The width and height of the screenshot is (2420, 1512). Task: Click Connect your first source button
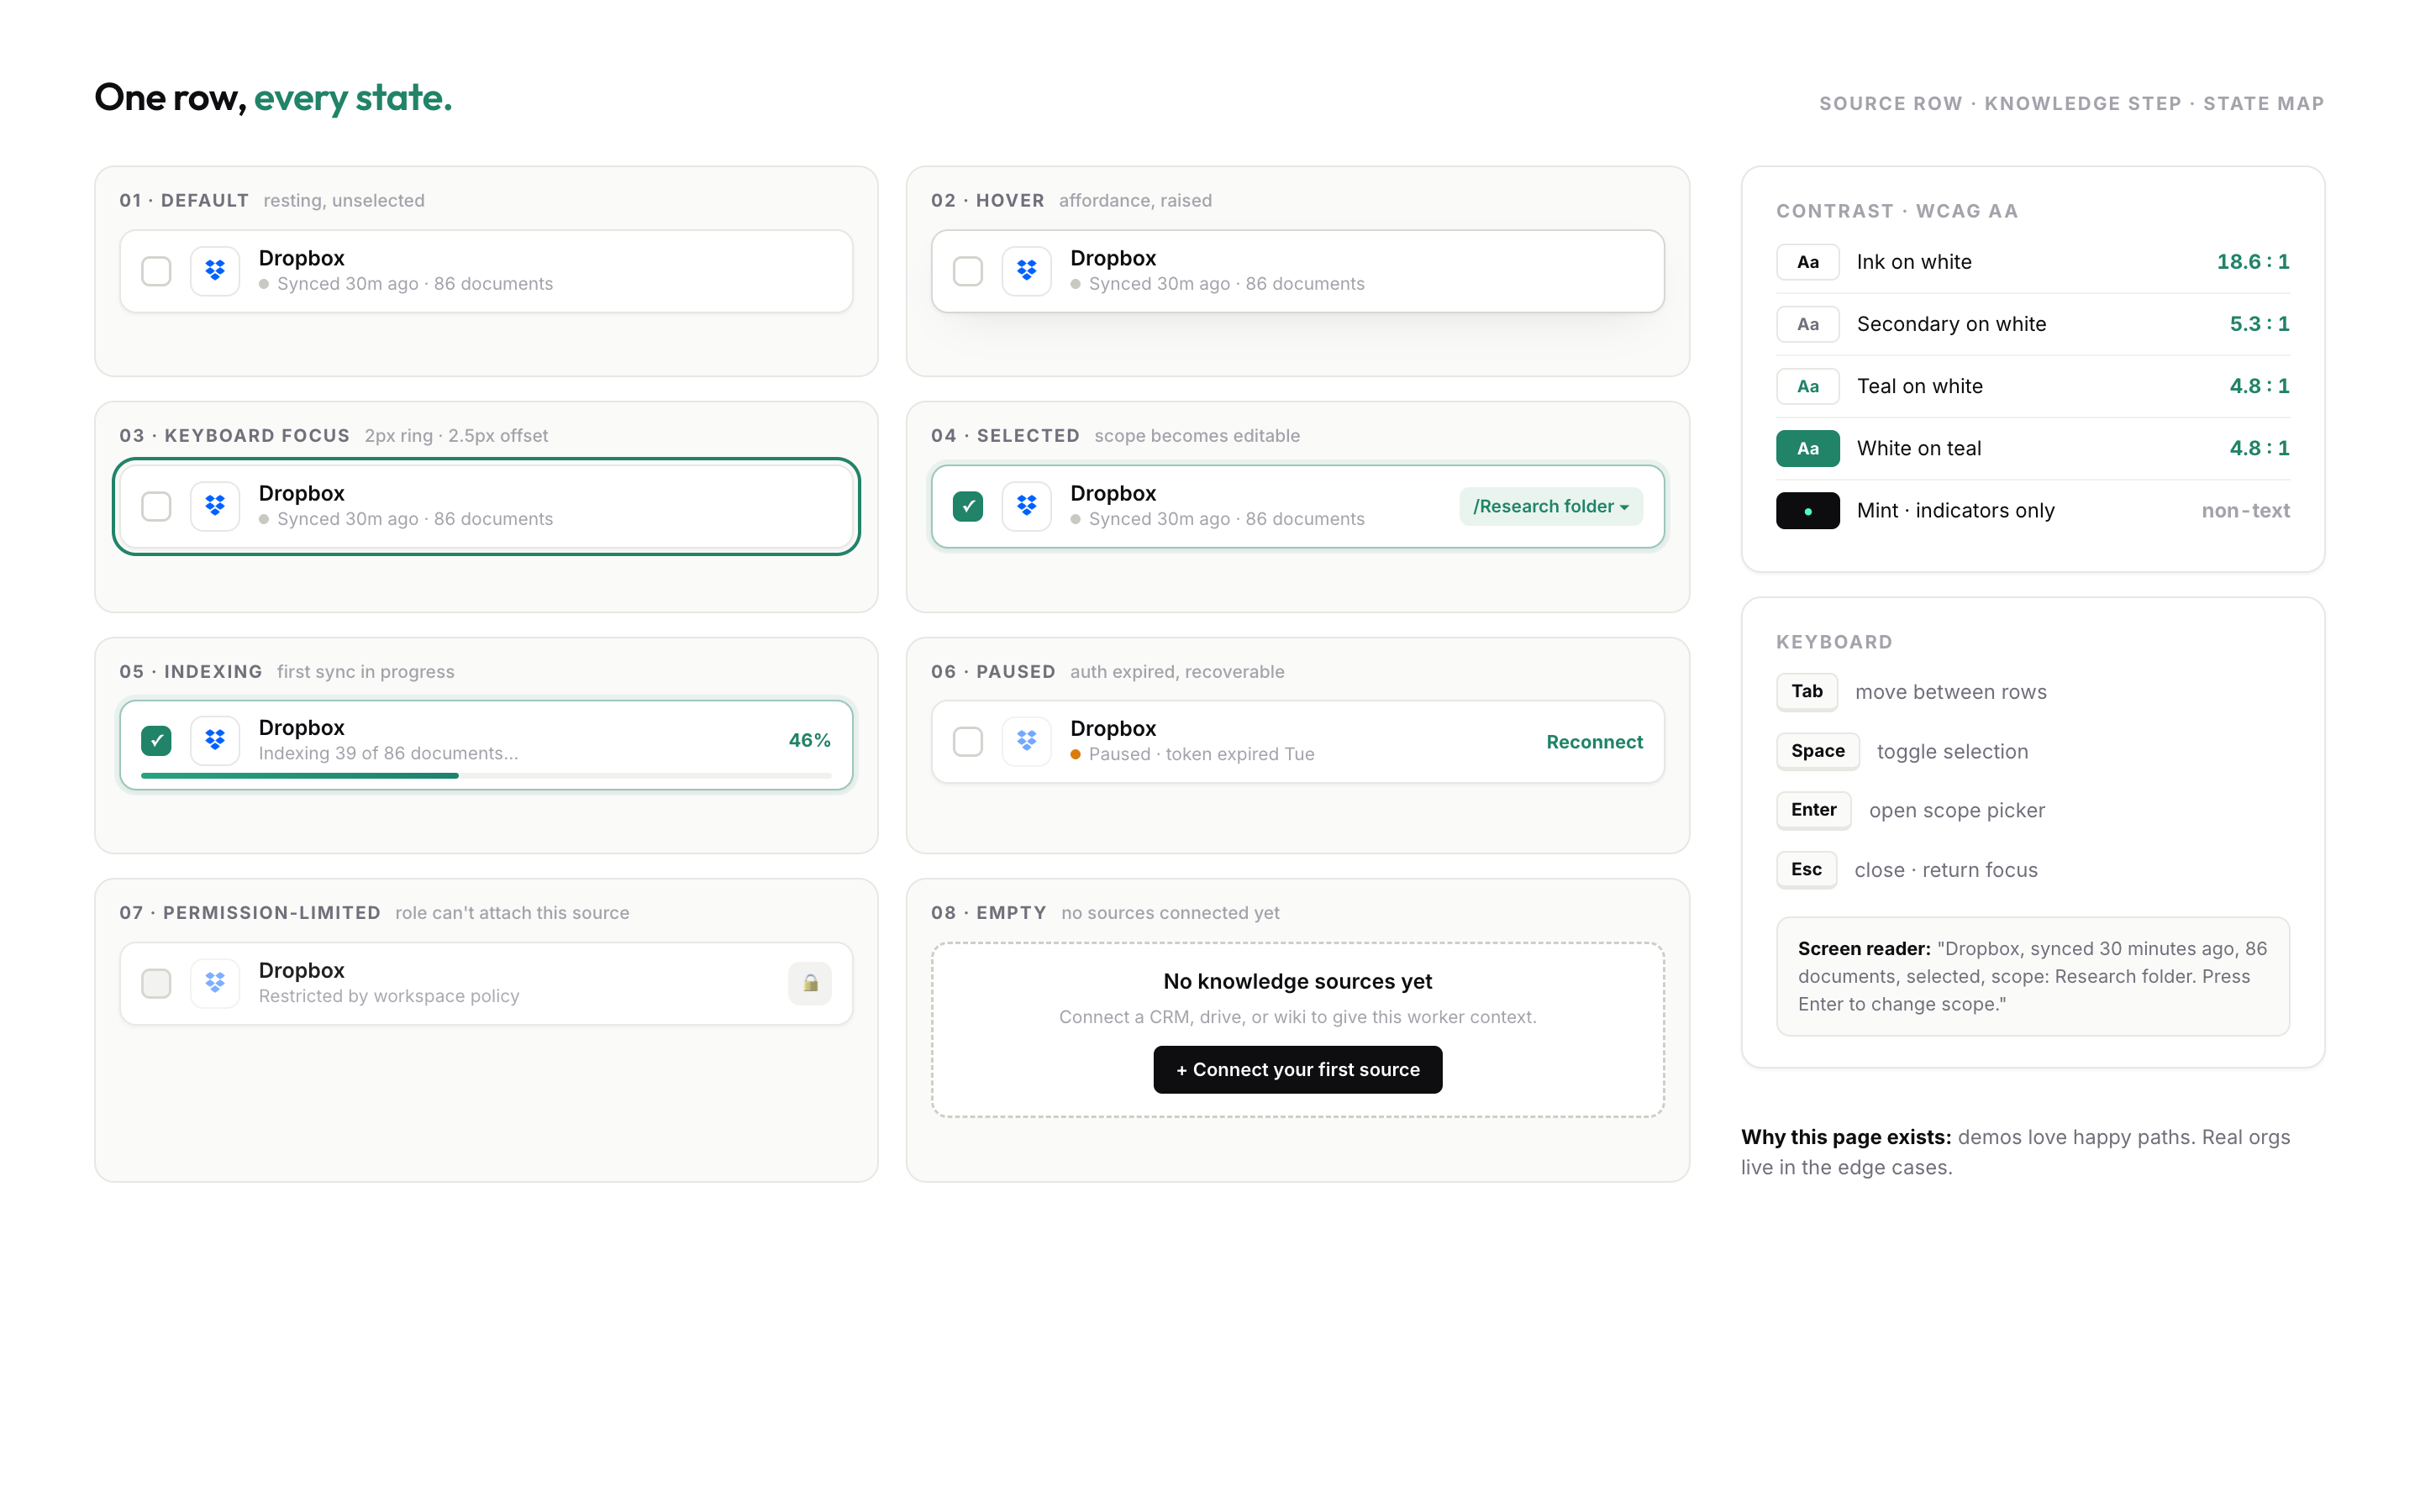tap(1297, 1069)
